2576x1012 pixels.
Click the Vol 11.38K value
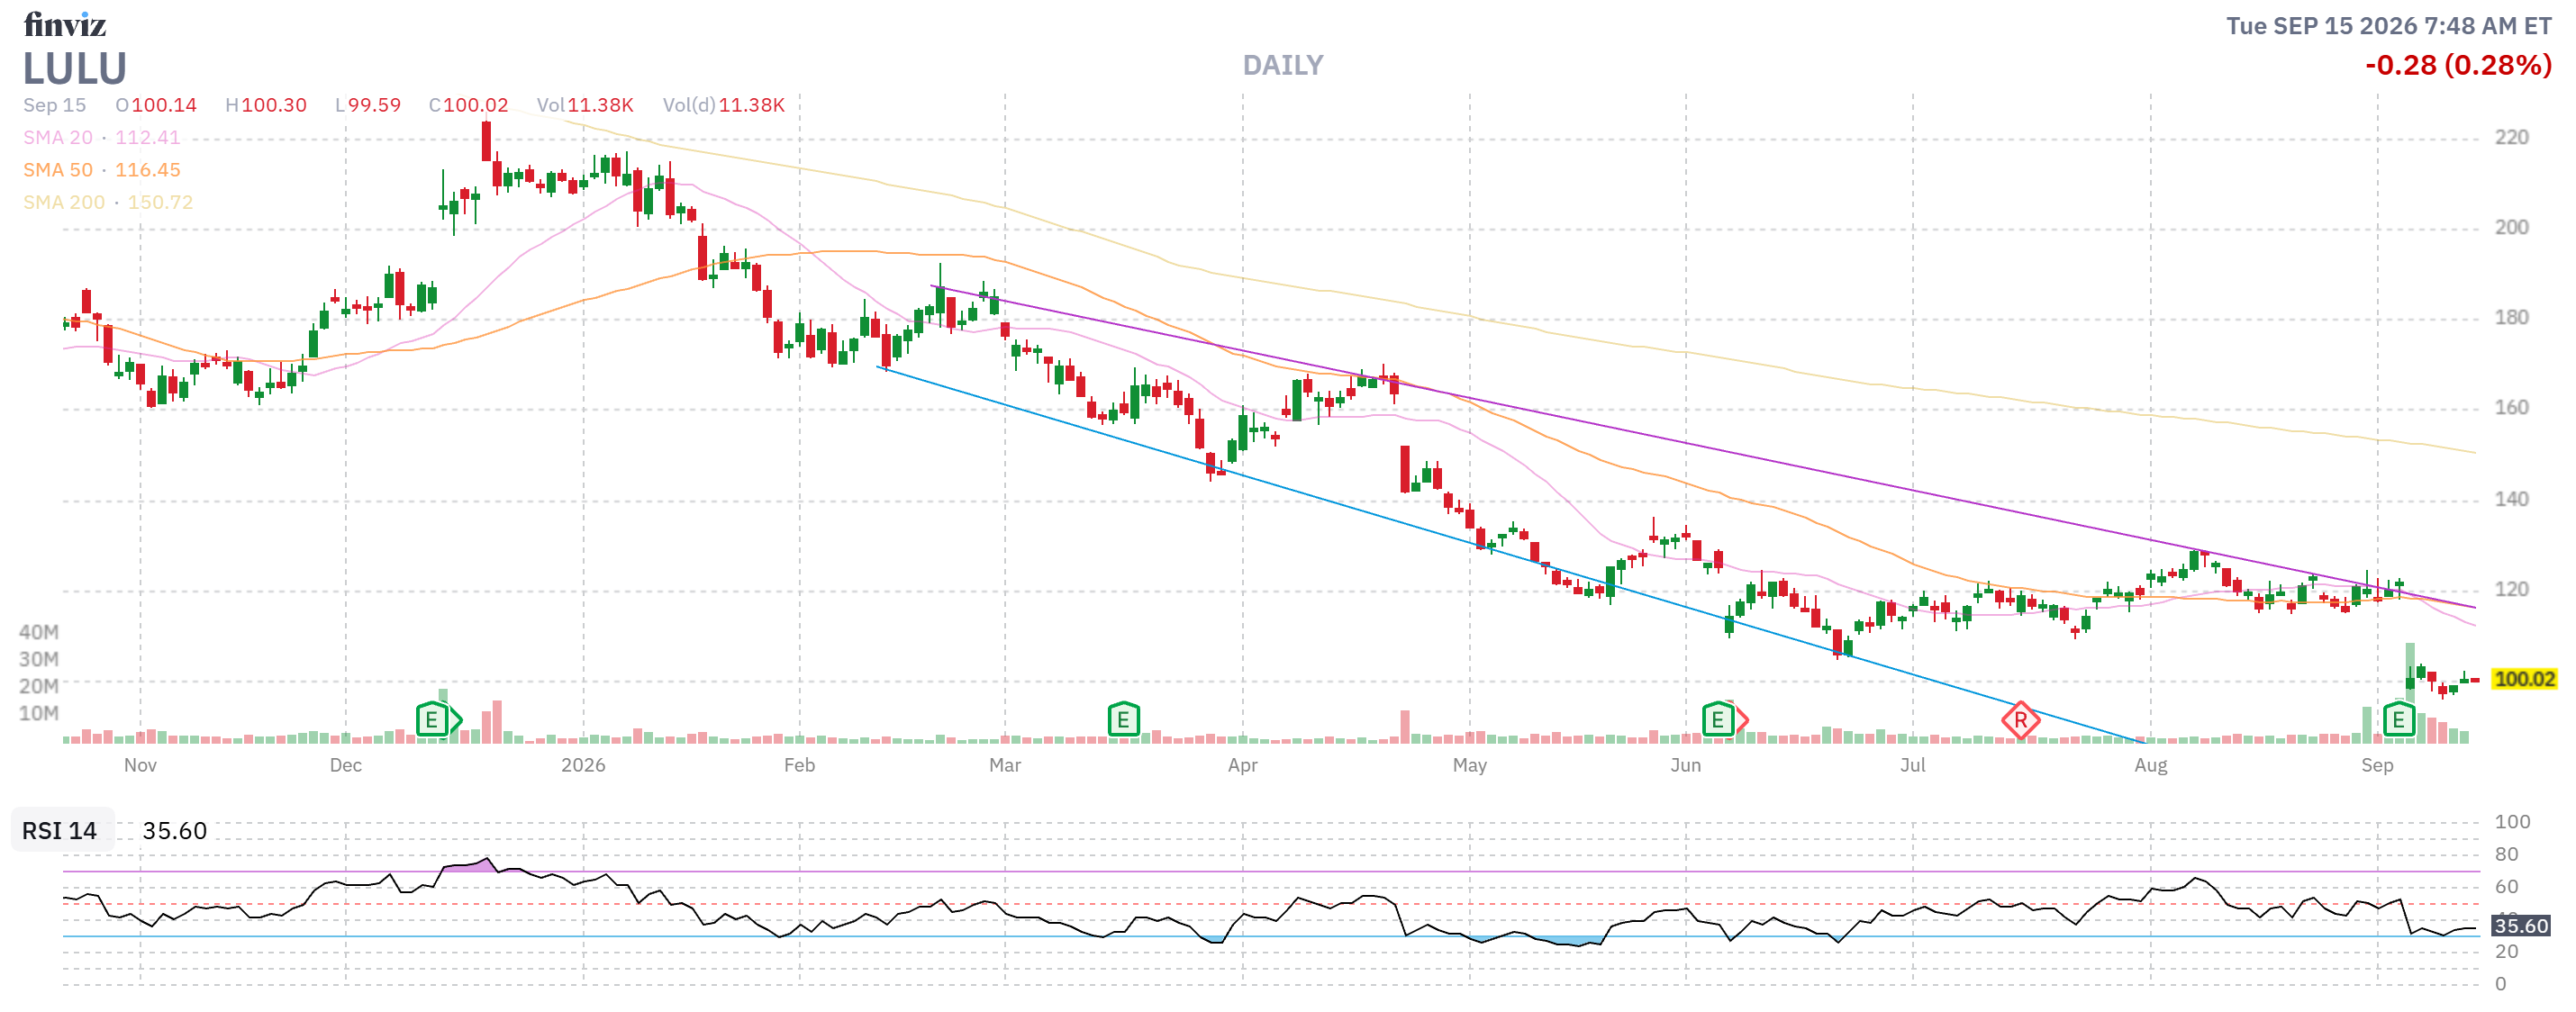tap(585, 105)
